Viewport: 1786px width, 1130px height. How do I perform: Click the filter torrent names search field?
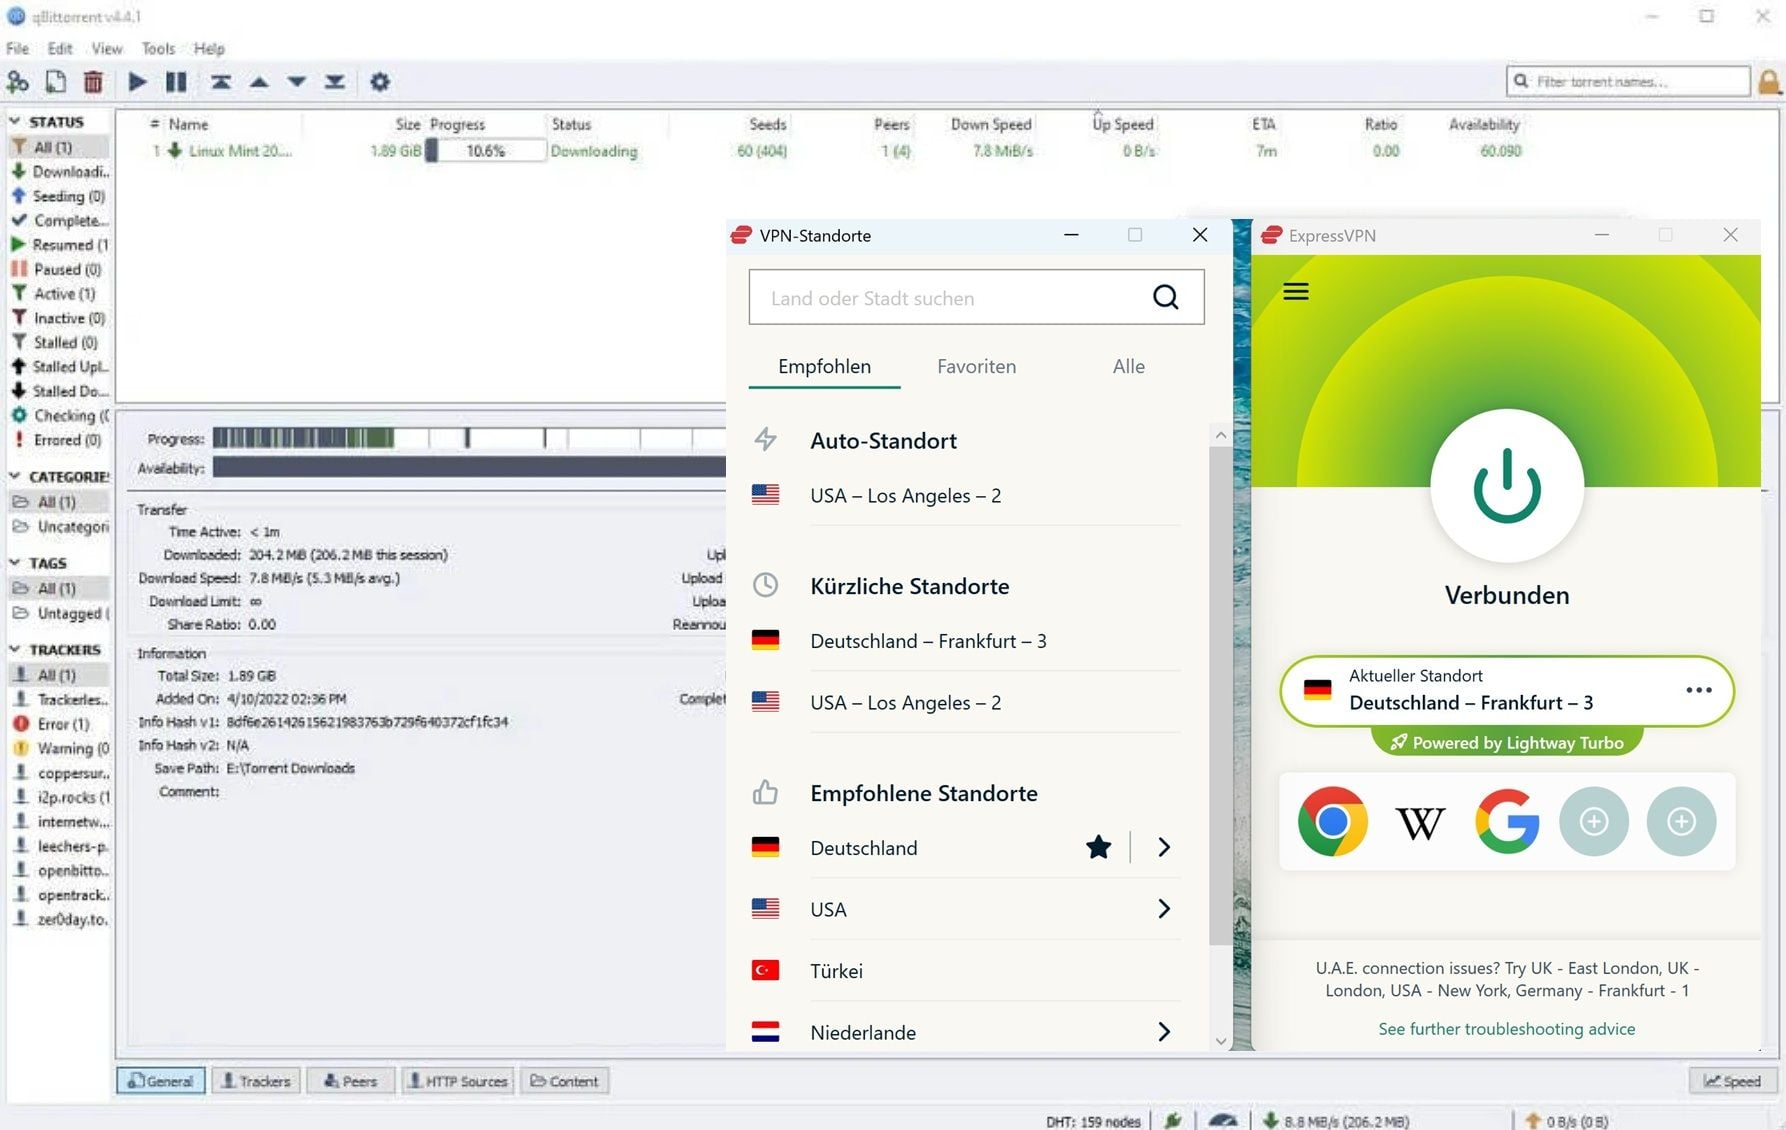tap(1628, 81)
